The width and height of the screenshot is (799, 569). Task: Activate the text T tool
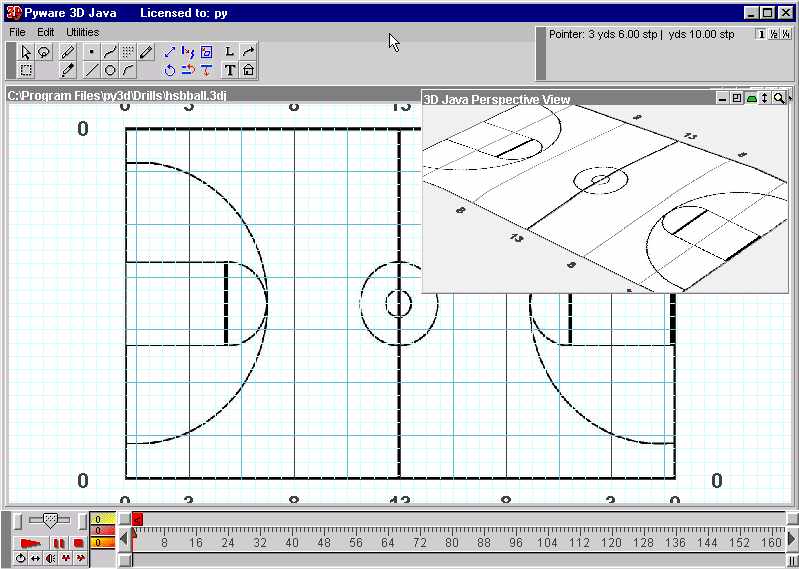click(x=230, y=70)
